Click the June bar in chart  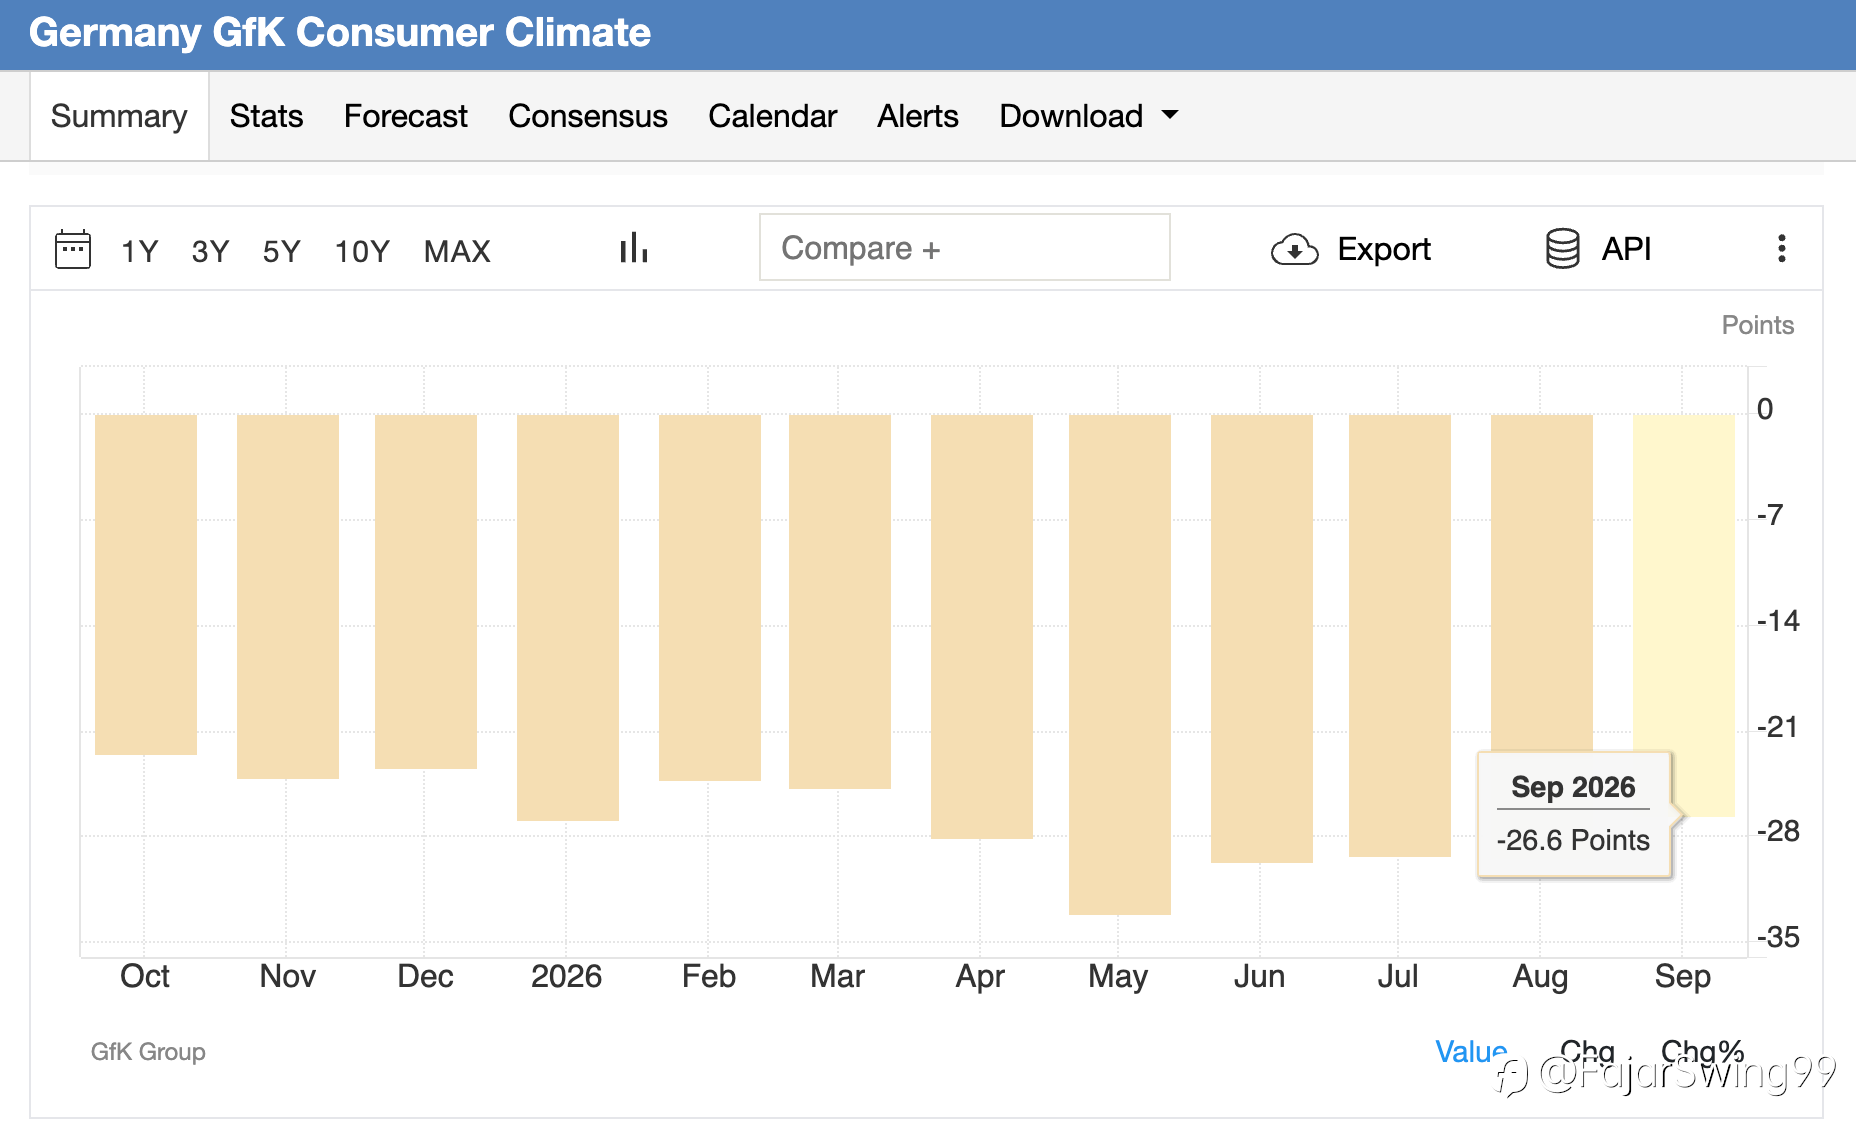click(x=1262, y=639)
